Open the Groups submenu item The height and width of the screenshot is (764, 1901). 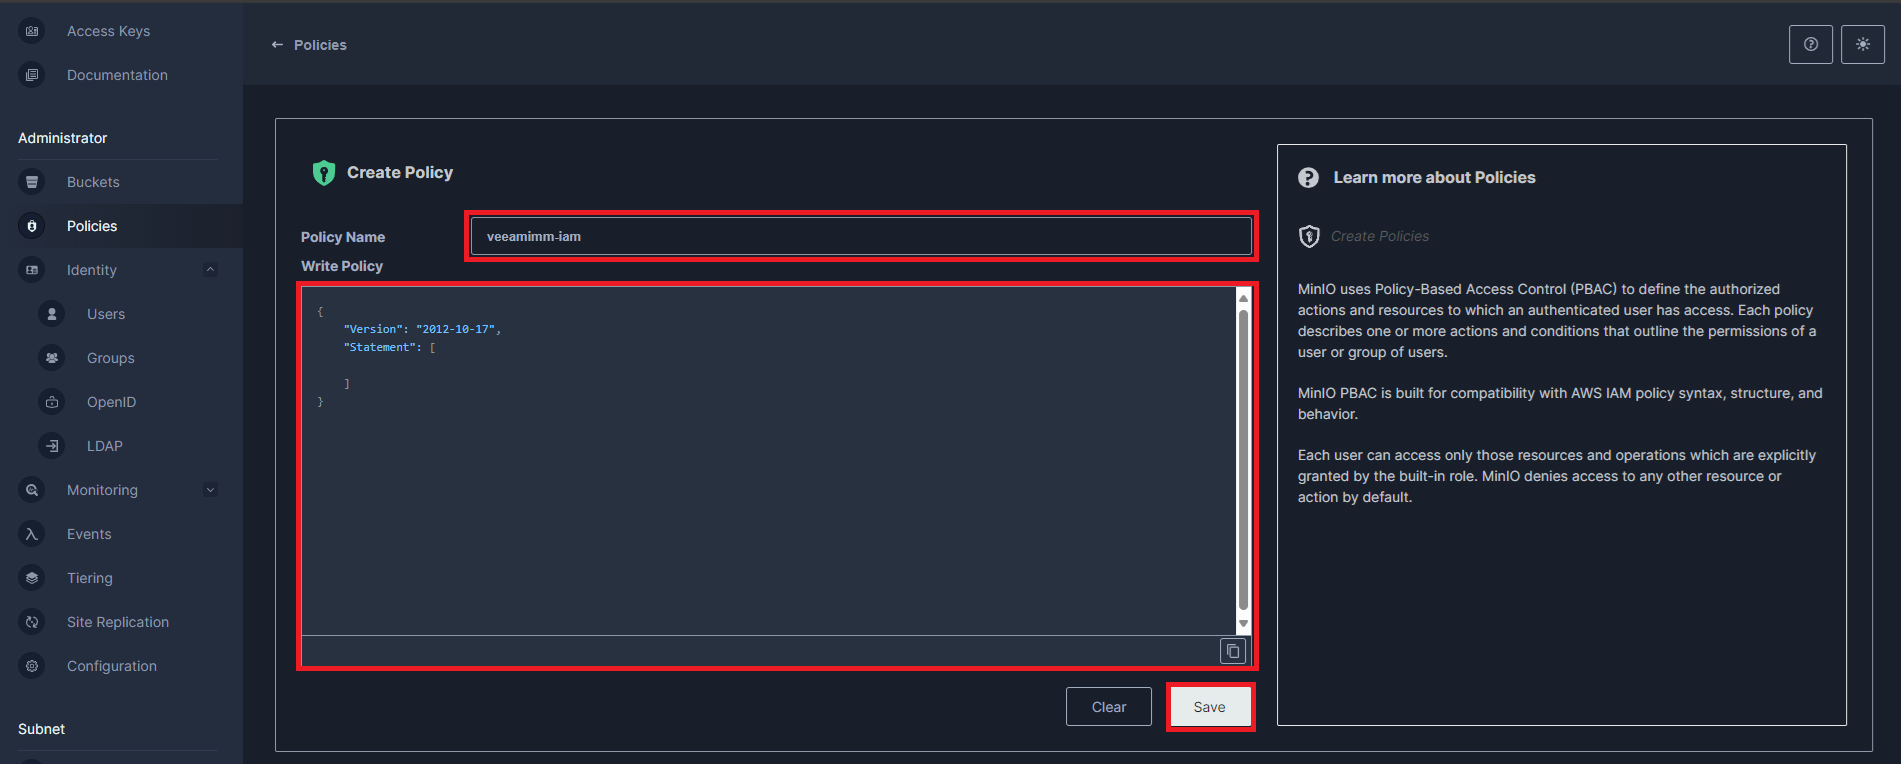coord(111,358)
